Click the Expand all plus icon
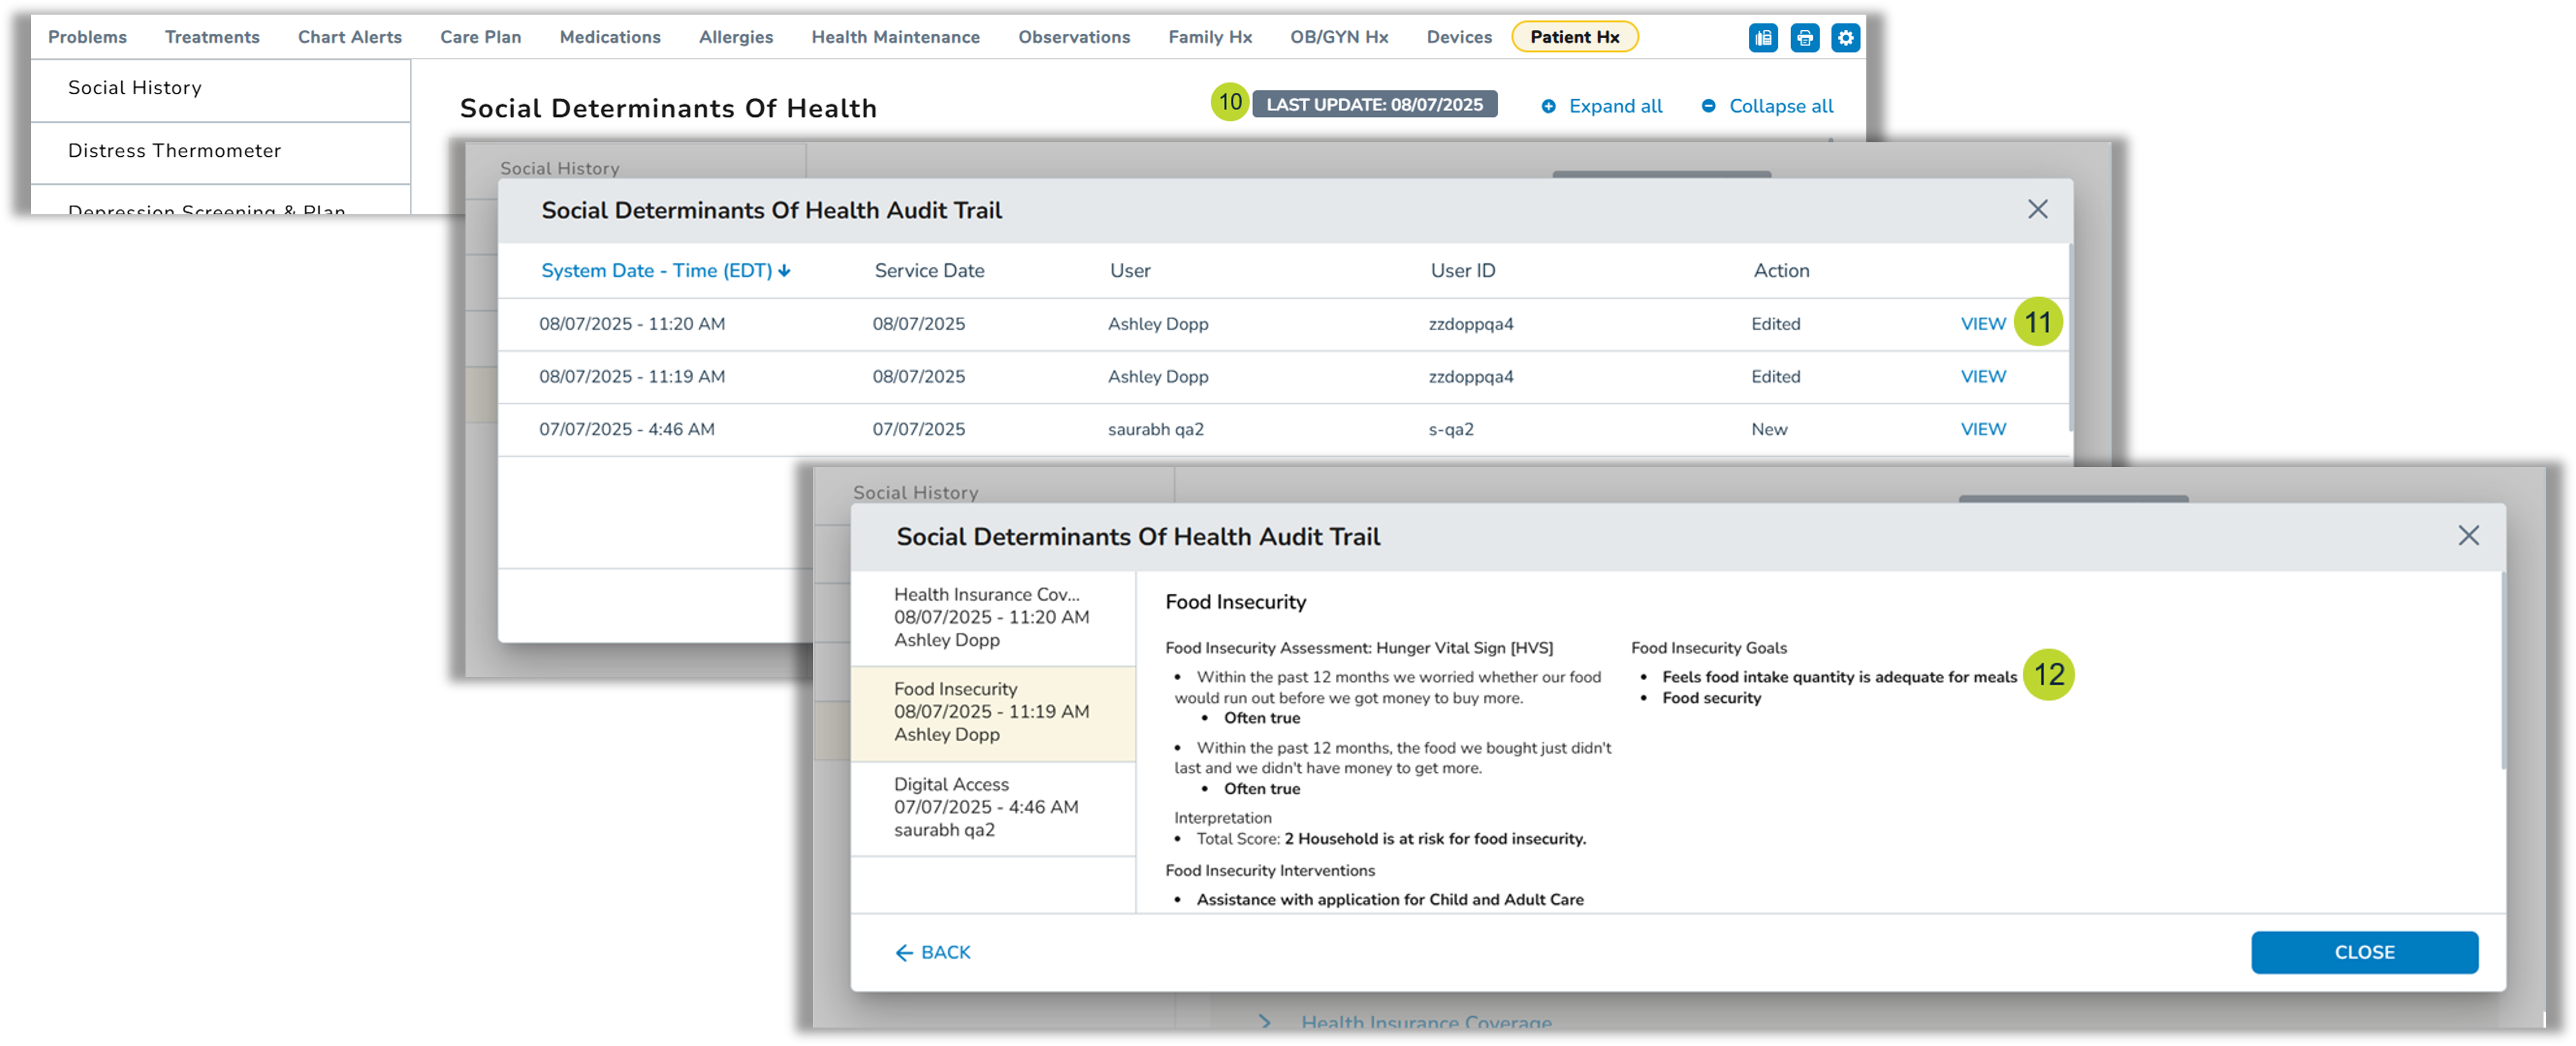 (1548, 106)
